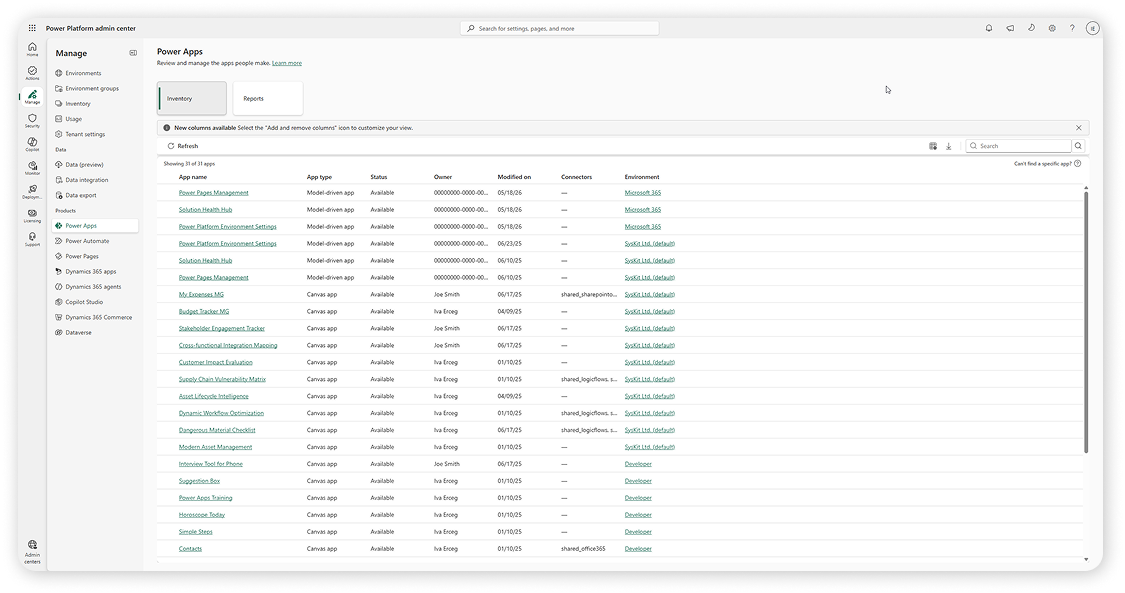
Task: Open Actions in the left rail
Action: [32, 73]
